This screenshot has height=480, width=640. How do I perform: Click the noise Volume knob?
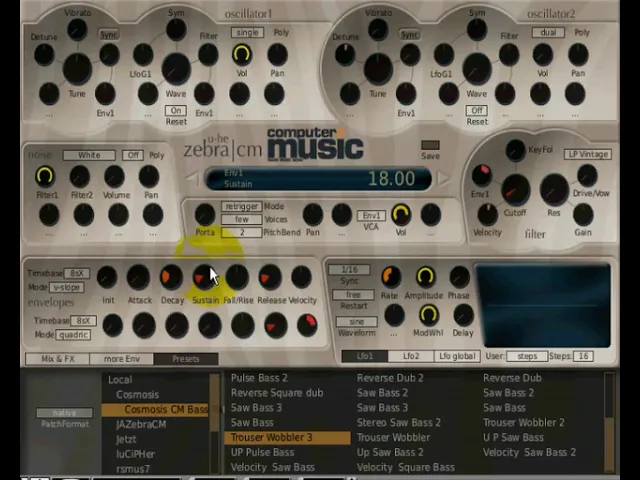[115, 176]
